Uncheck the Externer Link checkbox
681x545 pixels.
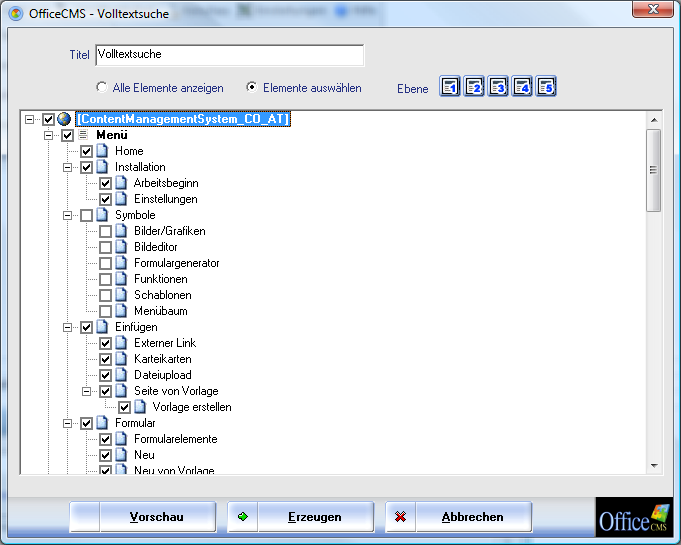click(106, 343)
